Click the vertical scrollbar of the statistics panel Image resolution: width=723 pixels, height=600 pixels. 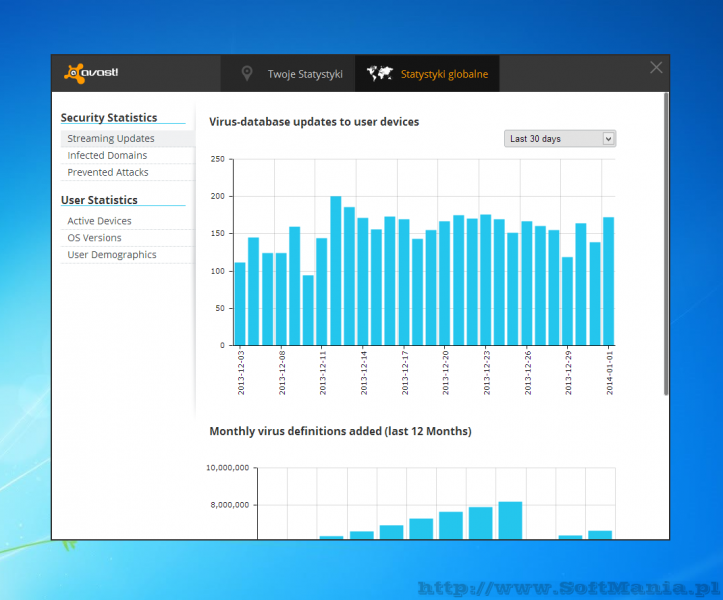pos(666,244)
